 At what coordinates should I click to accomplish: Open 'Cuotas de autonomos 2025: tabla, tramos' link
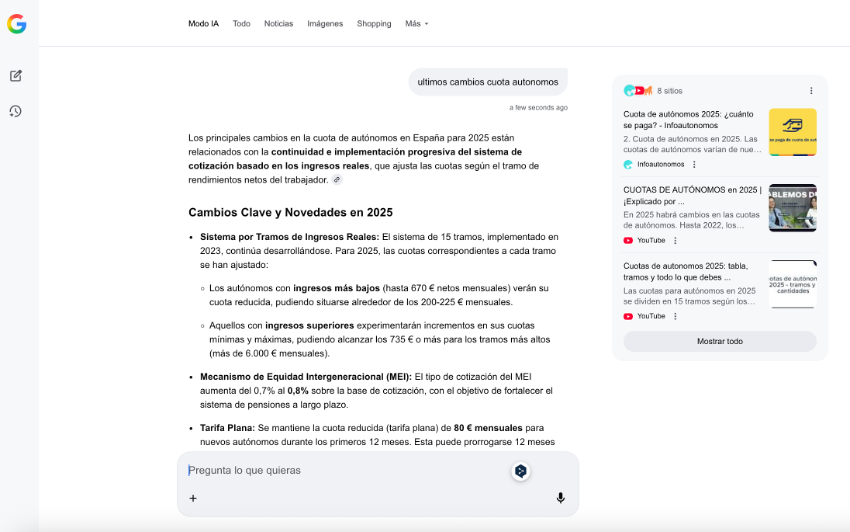686,272
